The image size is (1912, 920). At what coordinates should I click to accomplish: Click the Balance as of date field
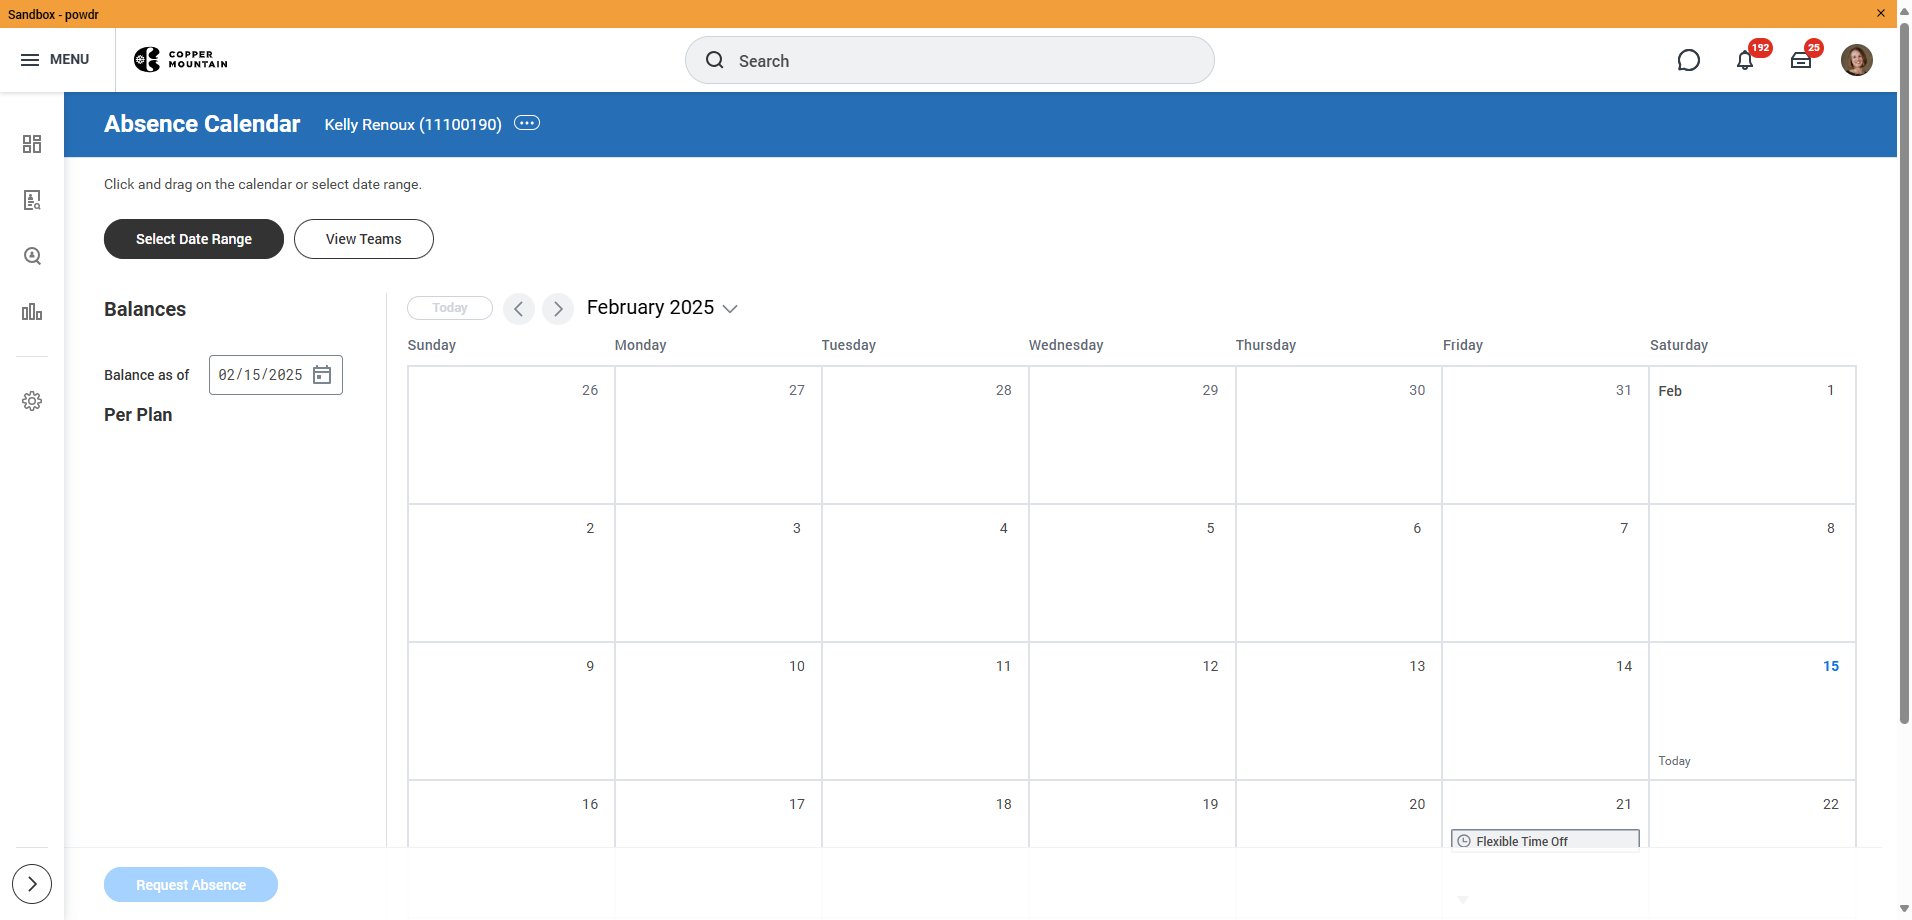point(261,375)
